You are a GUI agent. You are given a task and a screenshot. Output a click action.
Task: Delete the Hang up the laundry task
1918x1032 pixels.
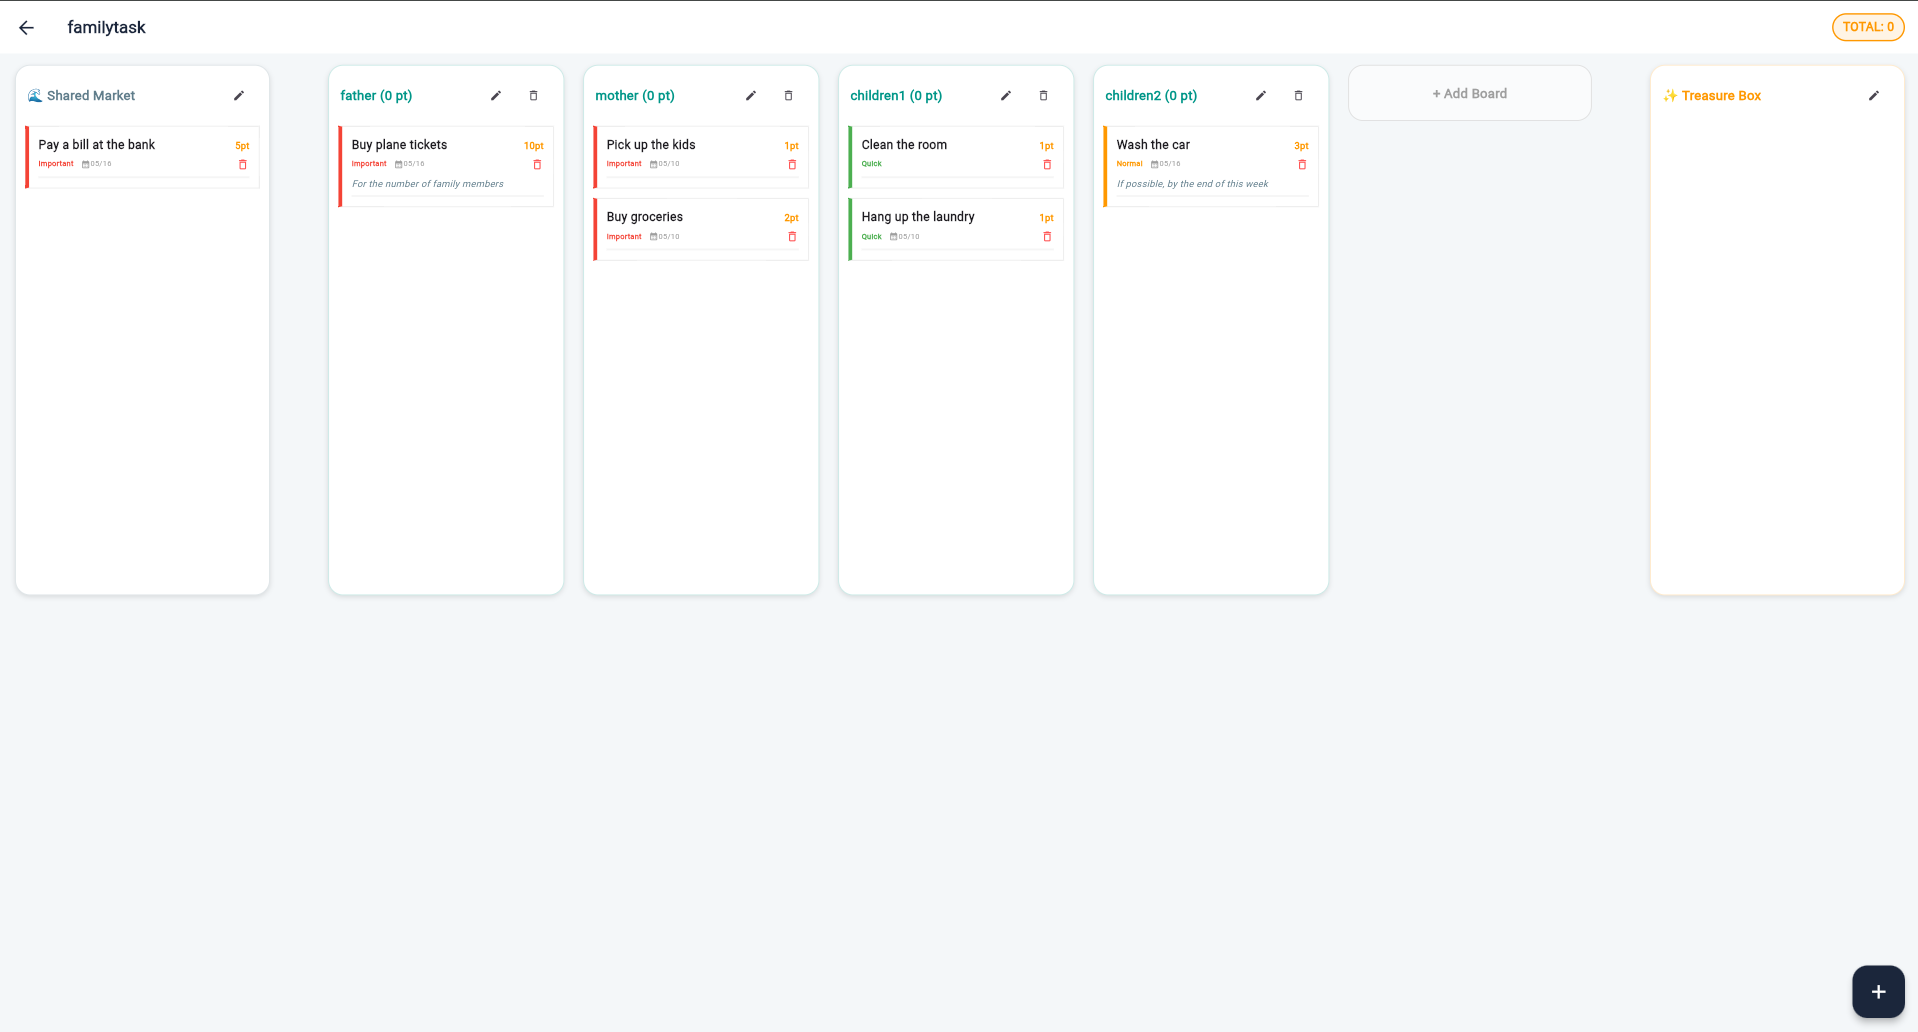tap(1047, 237)
